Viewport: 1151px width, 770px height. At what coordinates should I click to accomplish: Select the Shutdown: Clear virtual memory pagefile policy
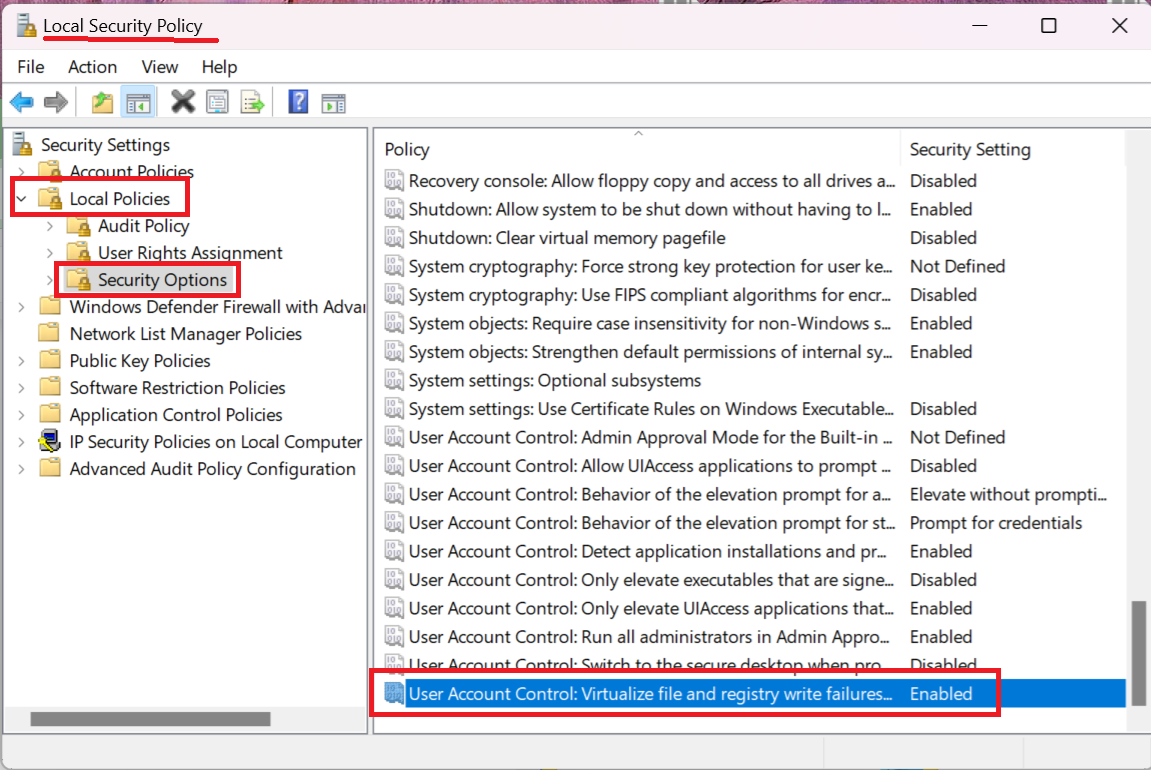pyautogui.click(x=567, y=238)
